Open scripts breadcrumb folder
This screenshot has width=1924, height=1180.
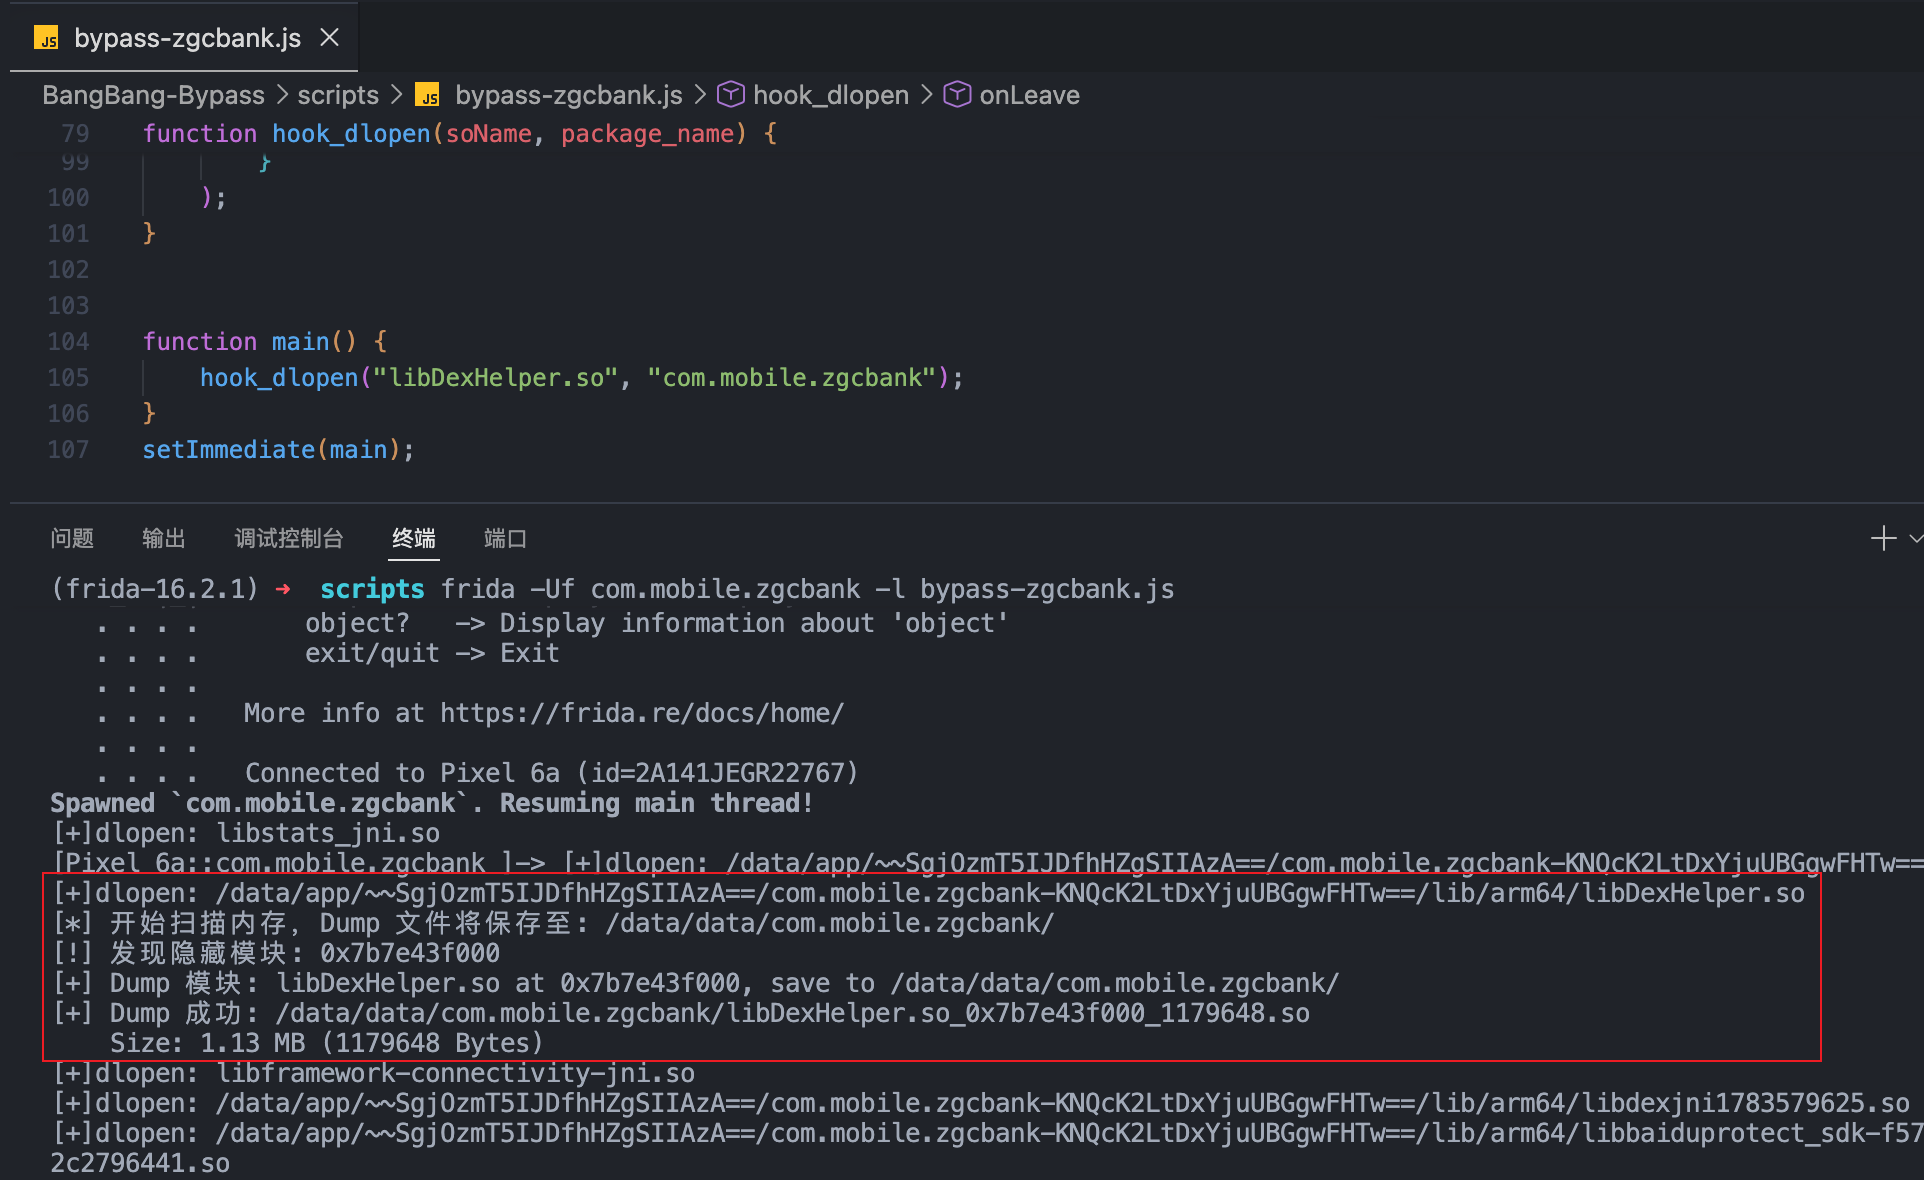tap(338, 95)
